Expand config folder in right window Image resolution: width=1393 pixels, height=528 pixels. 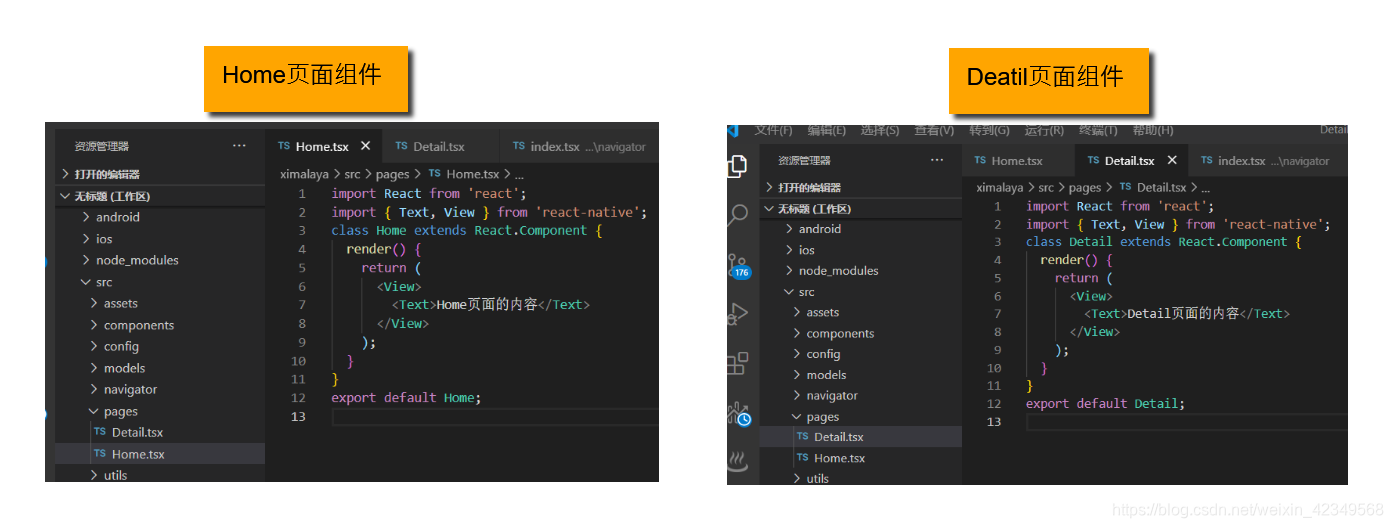[861, 354]
